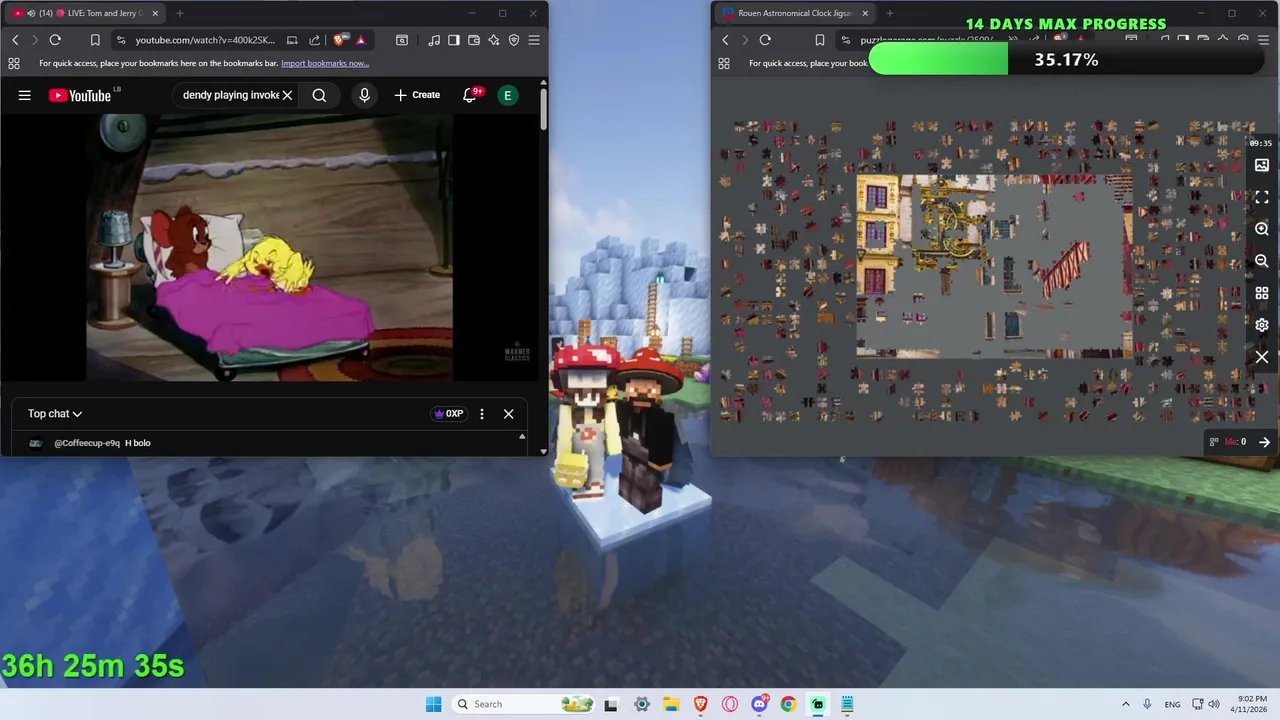Mute the LIVE Tom and Jerry tab audio

pos(31,13)
